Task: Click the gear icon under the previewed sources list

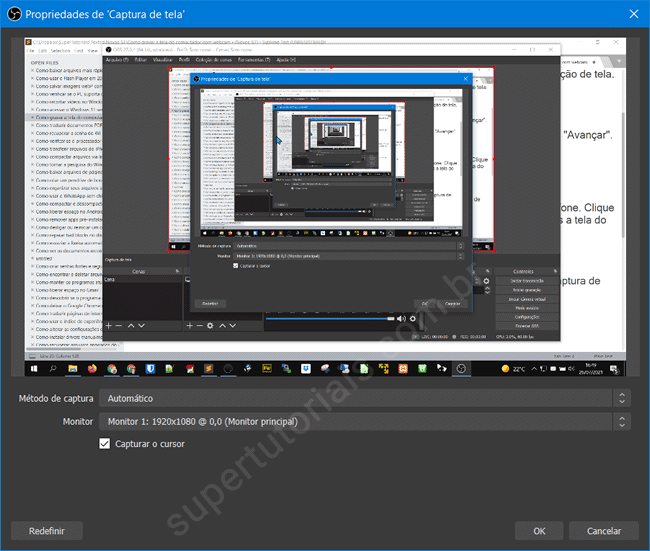Action: tap(209, 326)
